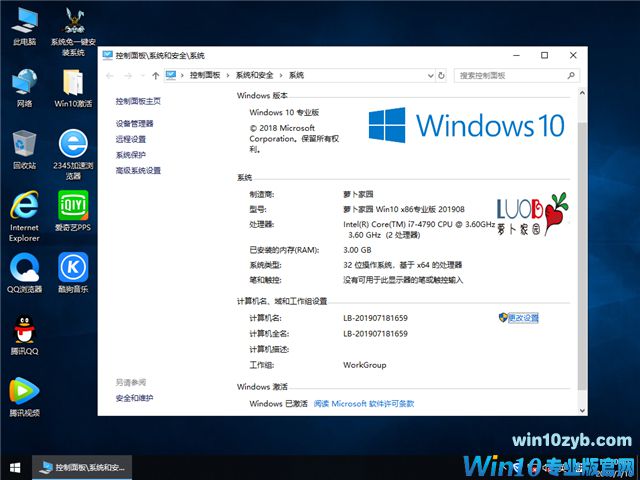Maximize the Control Panel window
The height and width of the screenshot is (480, 640).
[x=544, y=55]
